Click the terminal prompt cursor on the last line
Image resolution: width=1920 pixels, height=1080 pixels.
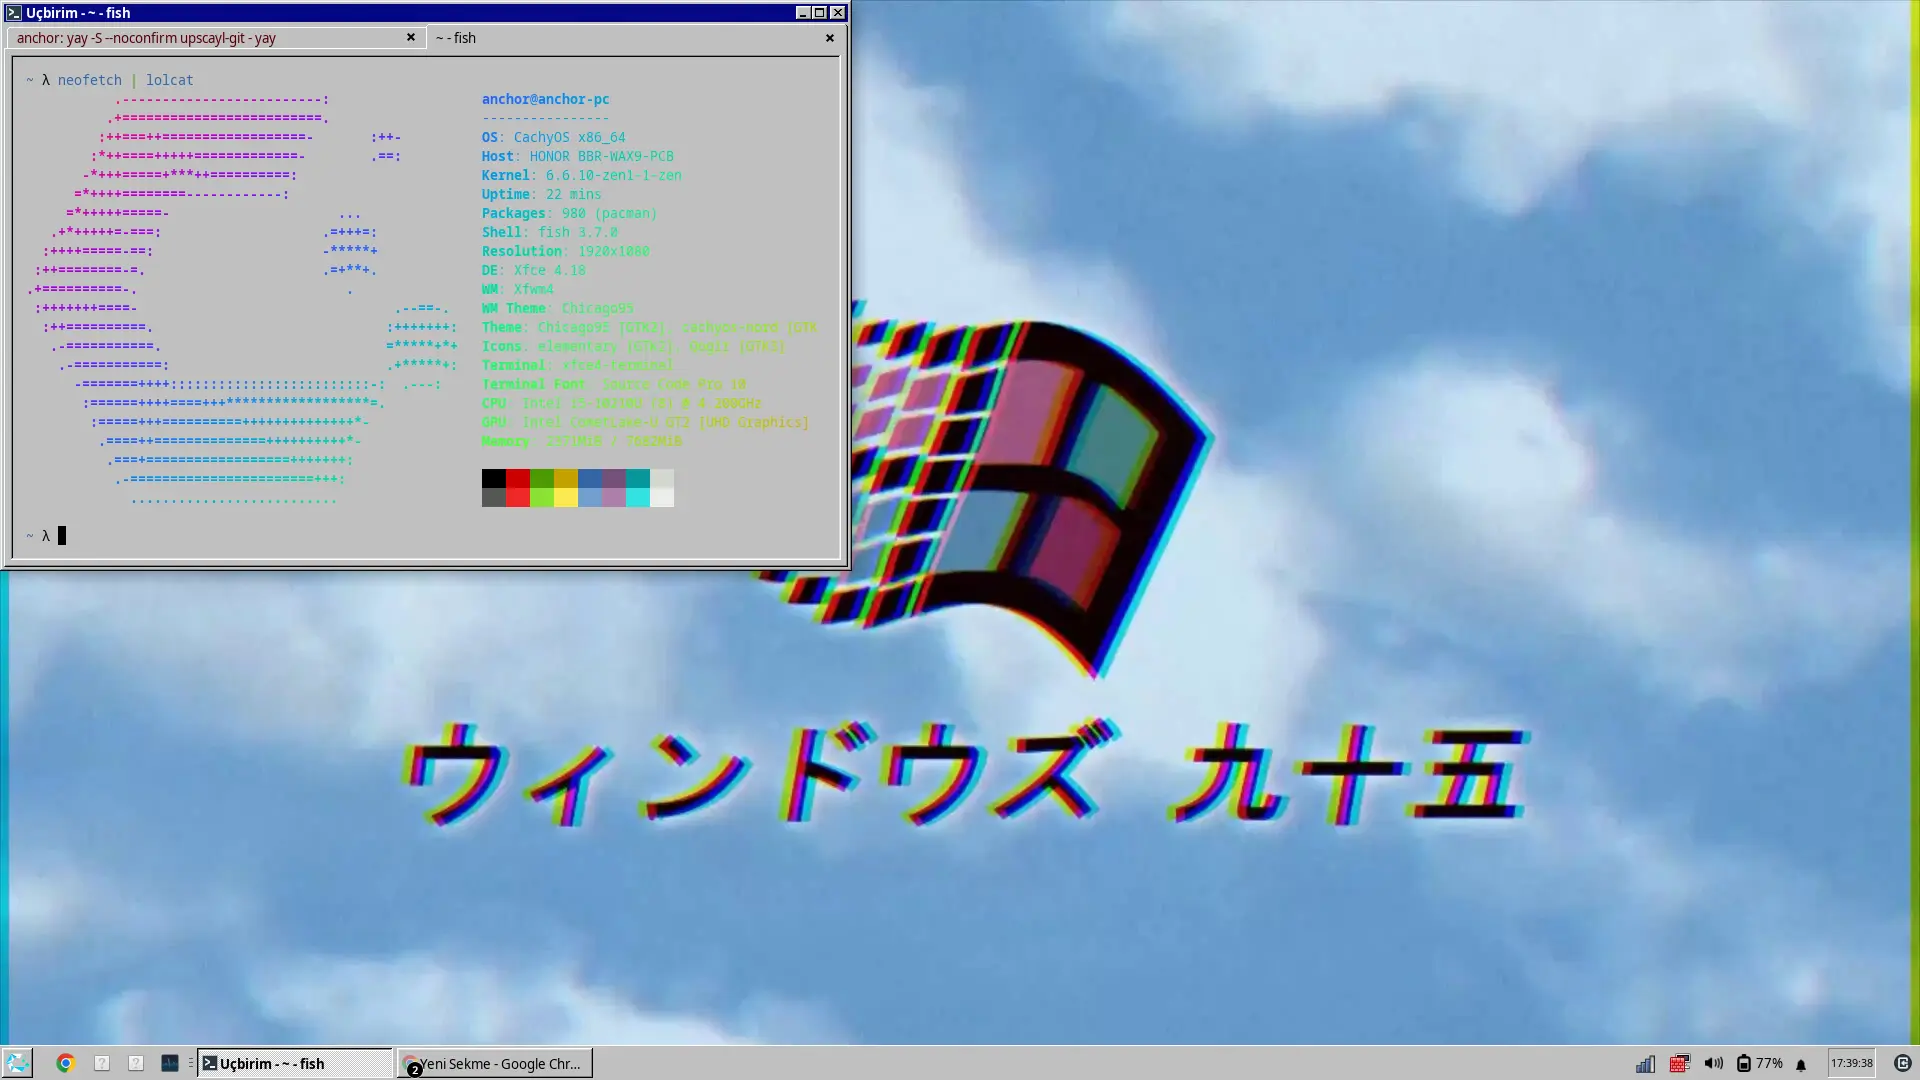[x=62, y=536]
